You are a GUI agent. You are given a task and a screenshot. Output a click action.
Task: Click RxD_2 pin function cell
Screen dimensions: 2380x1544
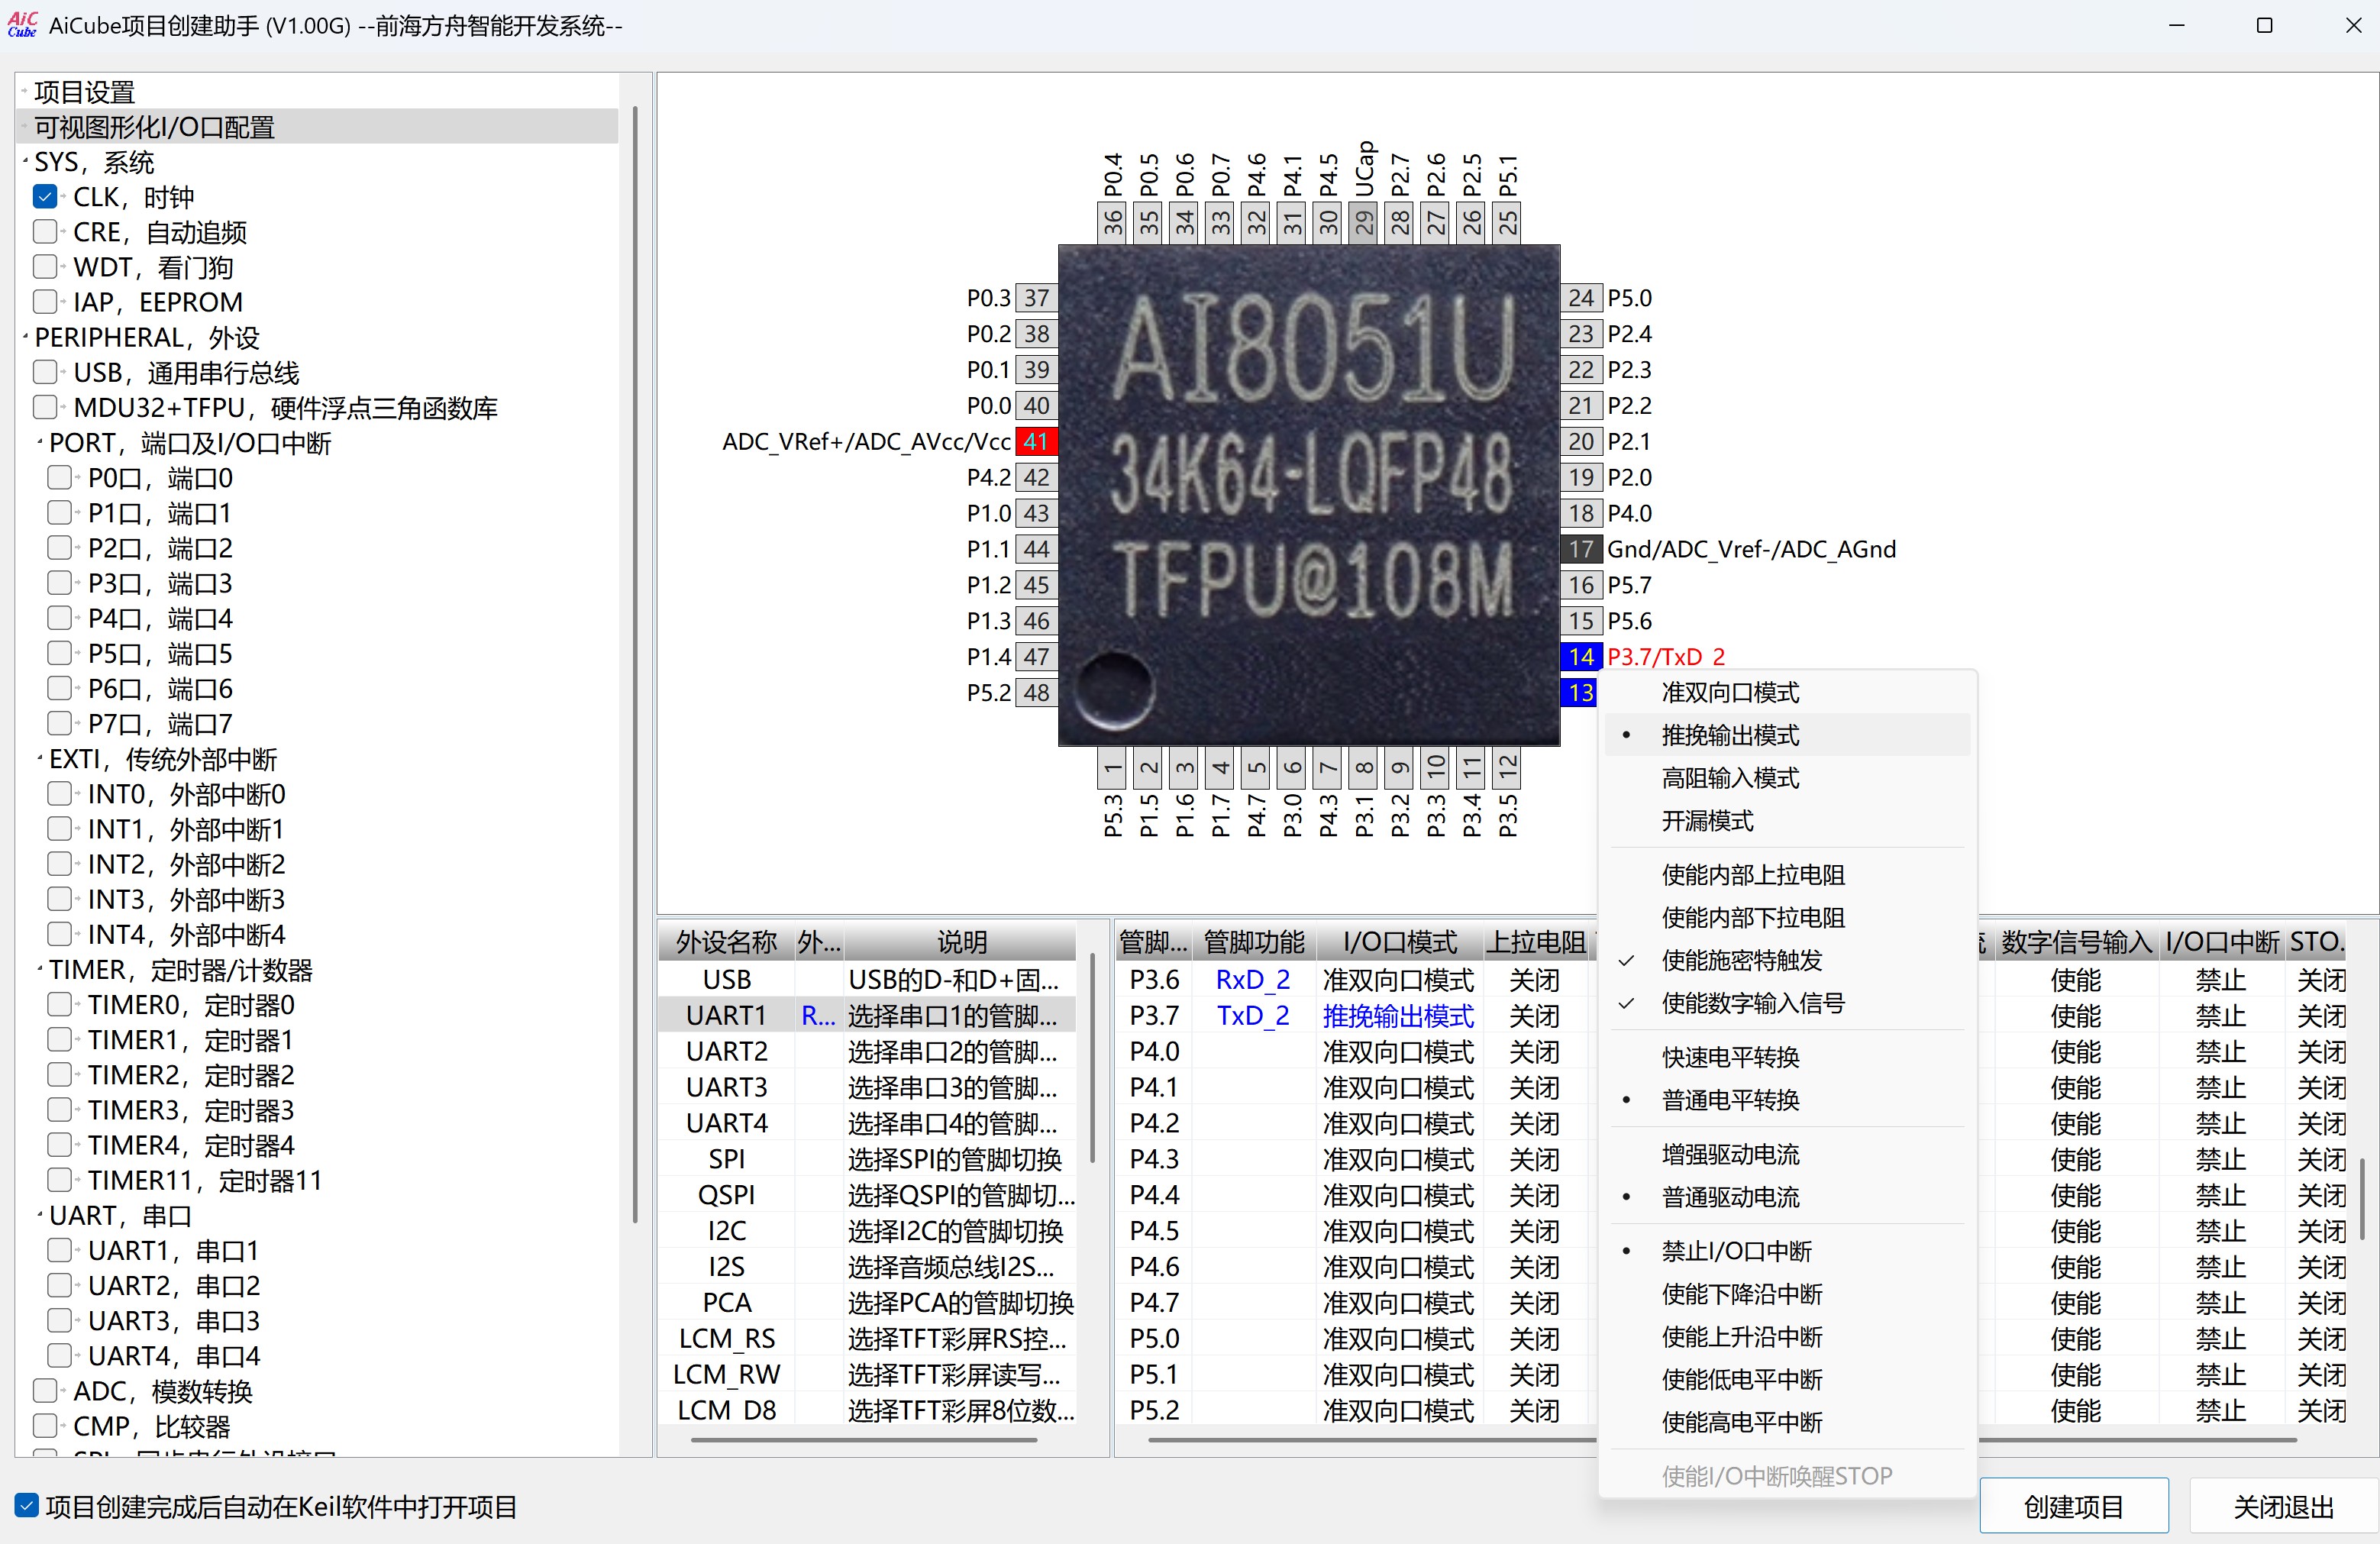(1252, 980)
